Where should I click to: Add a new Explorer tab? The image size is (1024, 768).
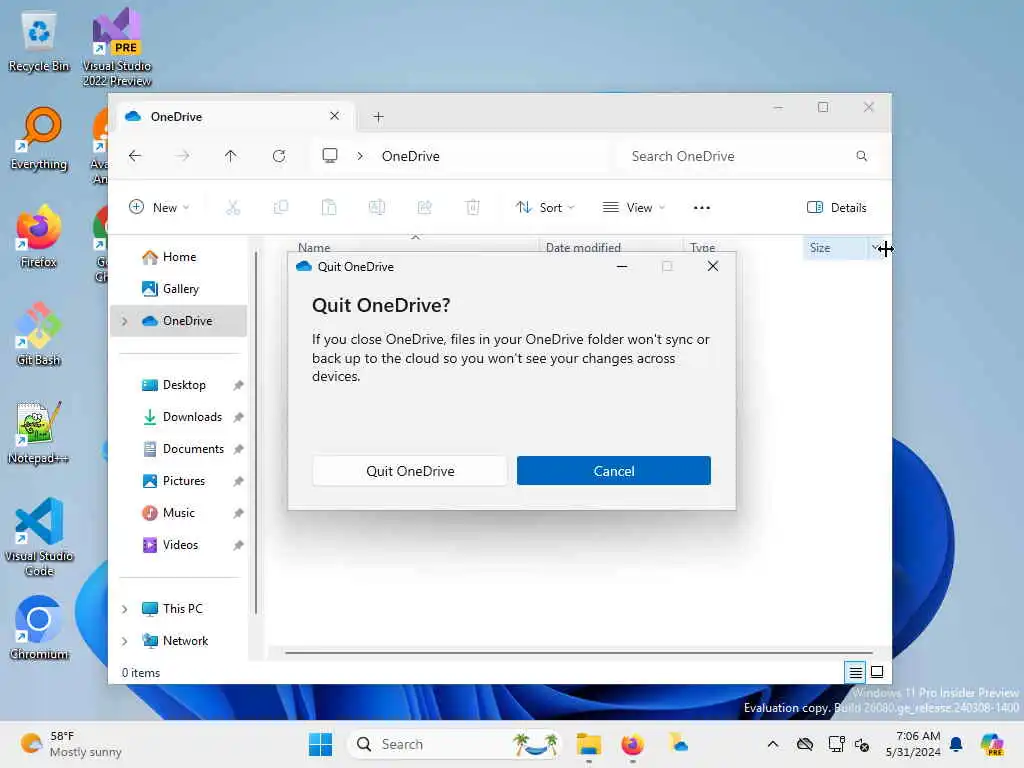tap(378, 117)
